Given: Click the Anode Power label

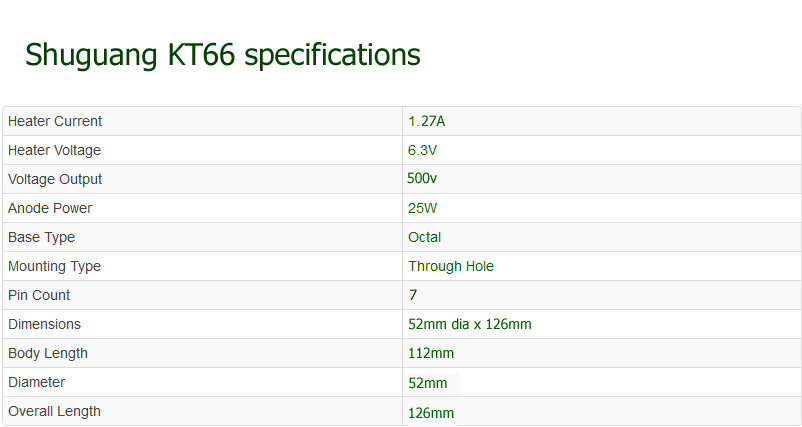Looking at the screenshot, I should (50, 208).
